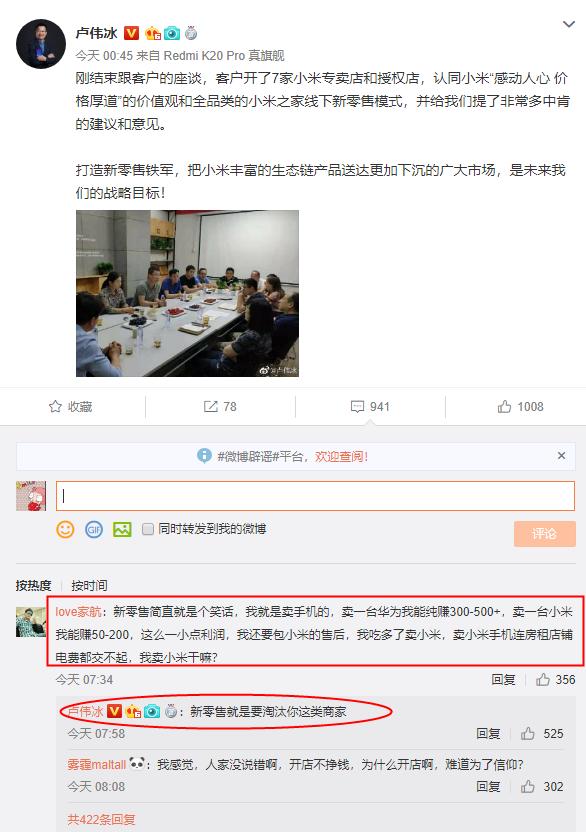The width and height of the screenshot is (586, 832).
Task: Expand the post options chevron at top right
Action: 569,24
